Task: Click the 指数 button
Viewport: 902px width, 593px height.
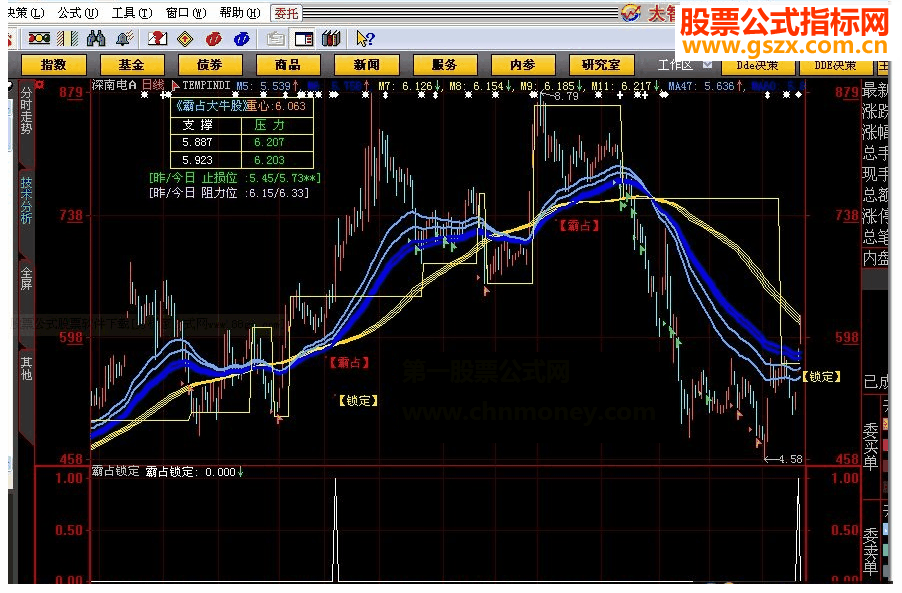Action: point(53,65)
